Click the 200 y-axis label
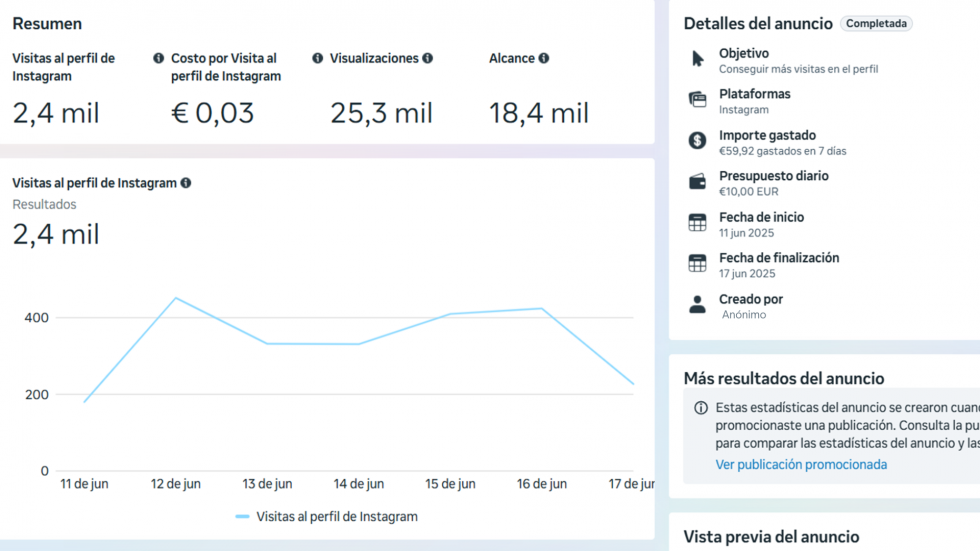 point(36,395)
